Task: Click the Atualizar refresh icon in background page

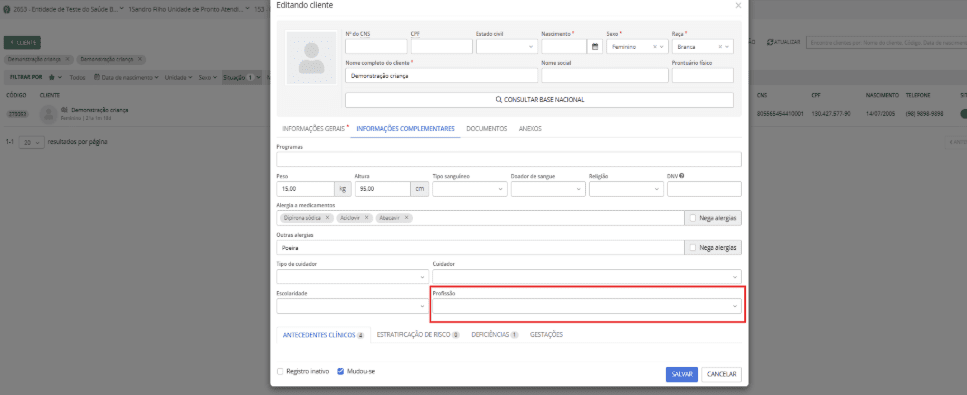Action: point(770,42)
